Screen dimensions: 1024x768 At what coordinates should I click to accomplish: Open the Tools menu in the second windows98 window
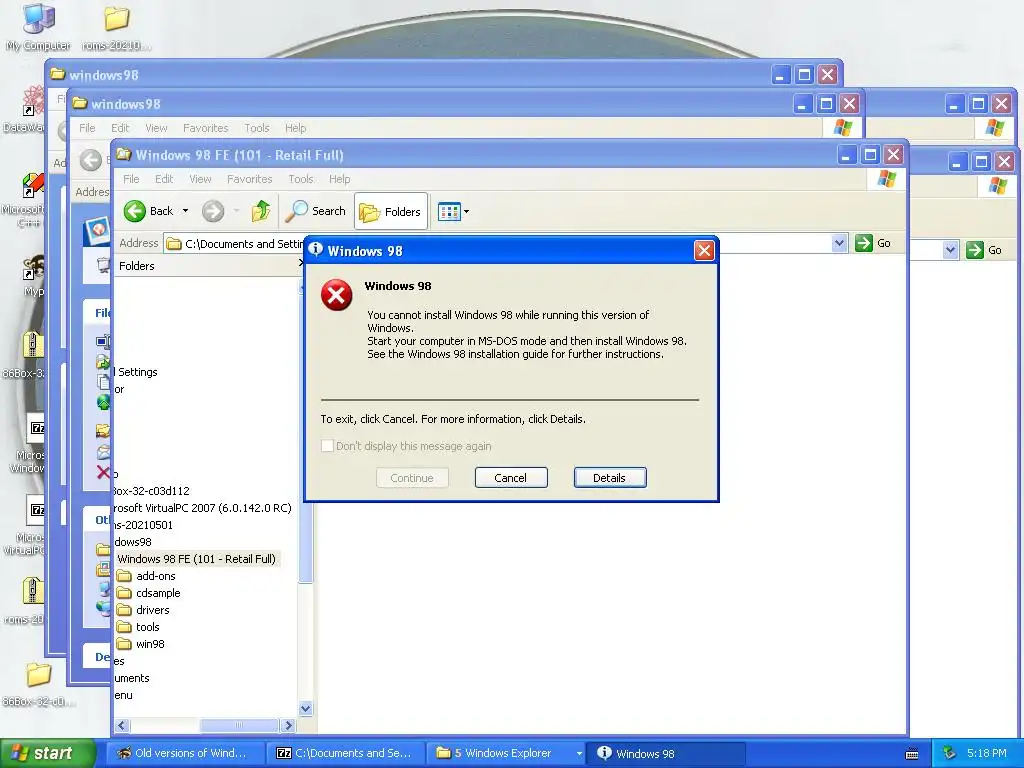(x=257, y=128)
